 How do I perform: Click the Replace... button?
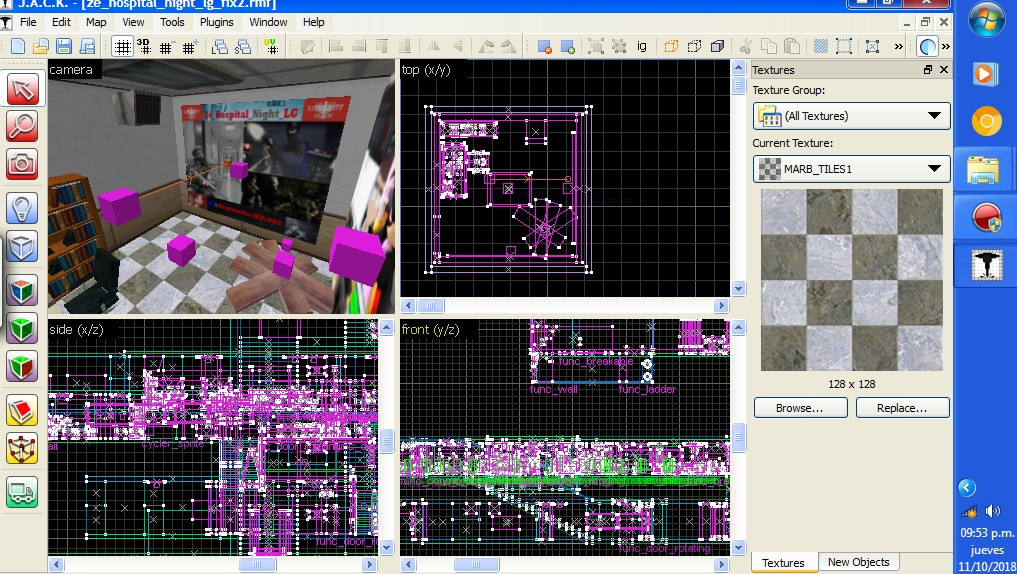[x=902, y=408]
